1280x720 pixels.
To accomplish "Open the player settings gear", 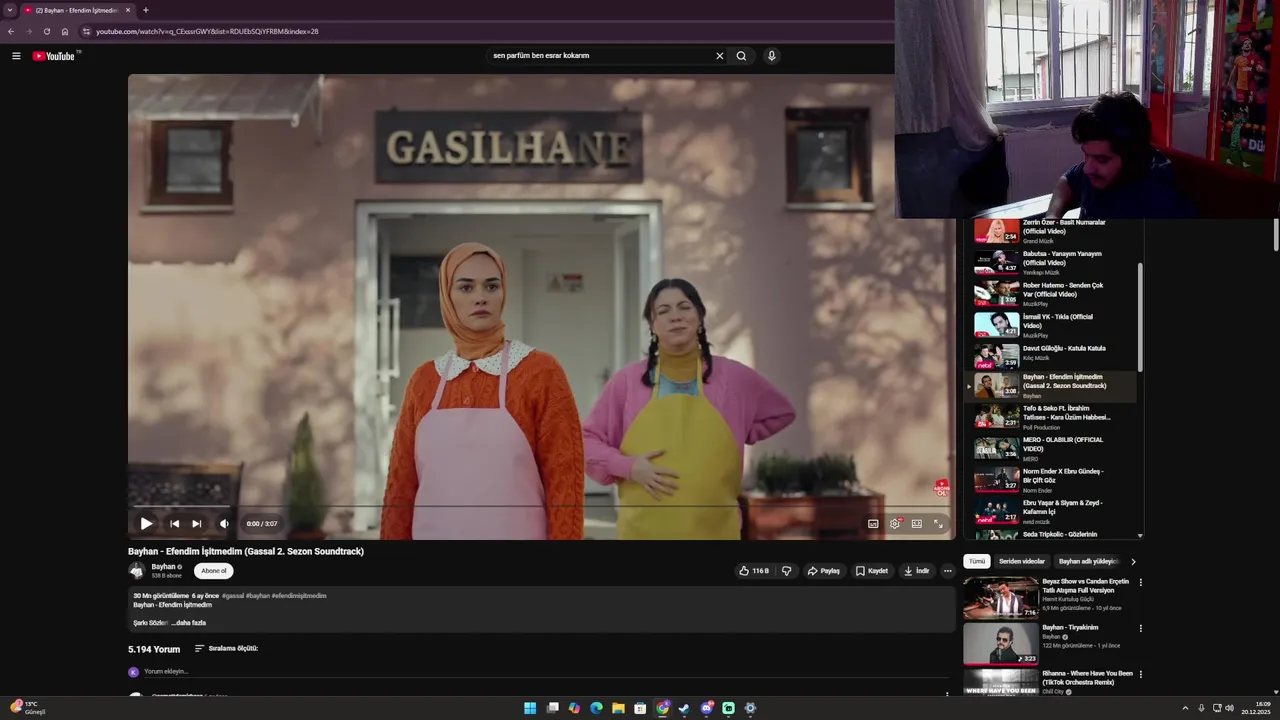I will point(895,523).
